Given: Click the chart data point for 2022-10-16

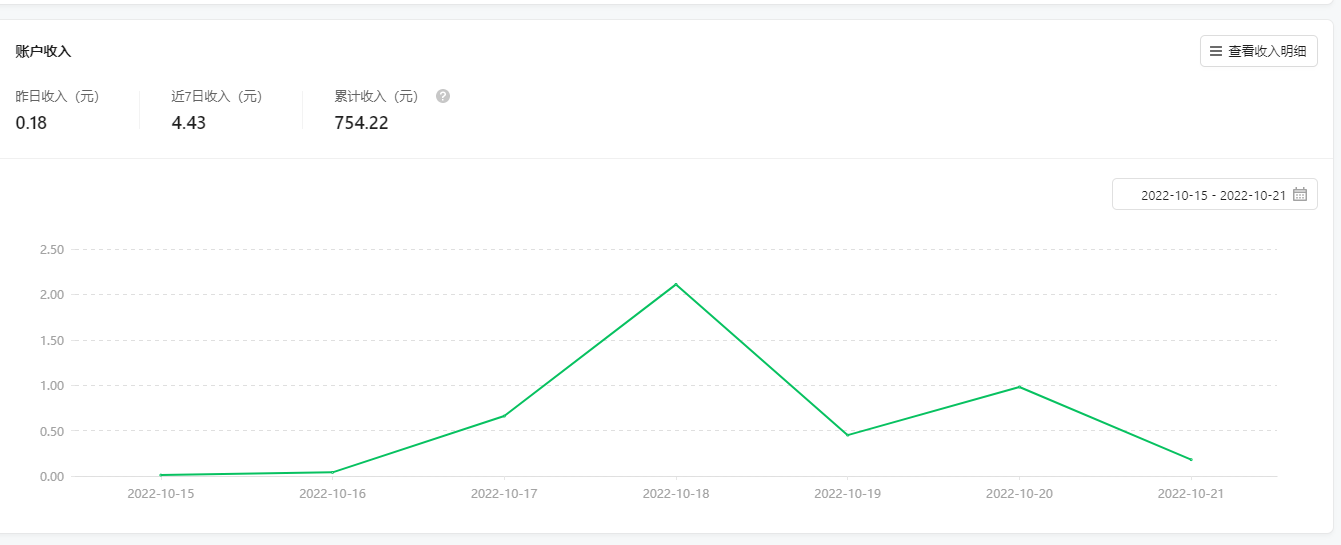Looking at the screenshot, I should click(332, 472).
